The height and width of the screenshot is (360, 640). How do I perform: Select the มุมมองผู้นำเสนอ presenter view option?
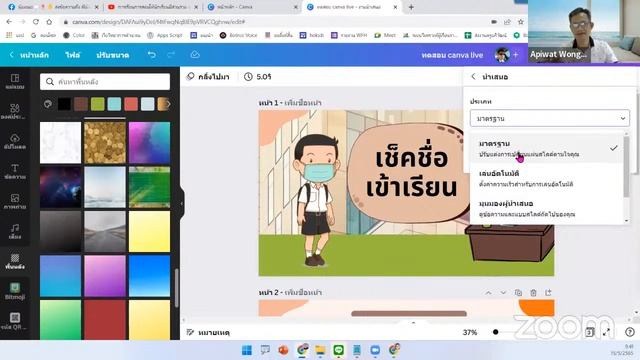coord(547,209)
